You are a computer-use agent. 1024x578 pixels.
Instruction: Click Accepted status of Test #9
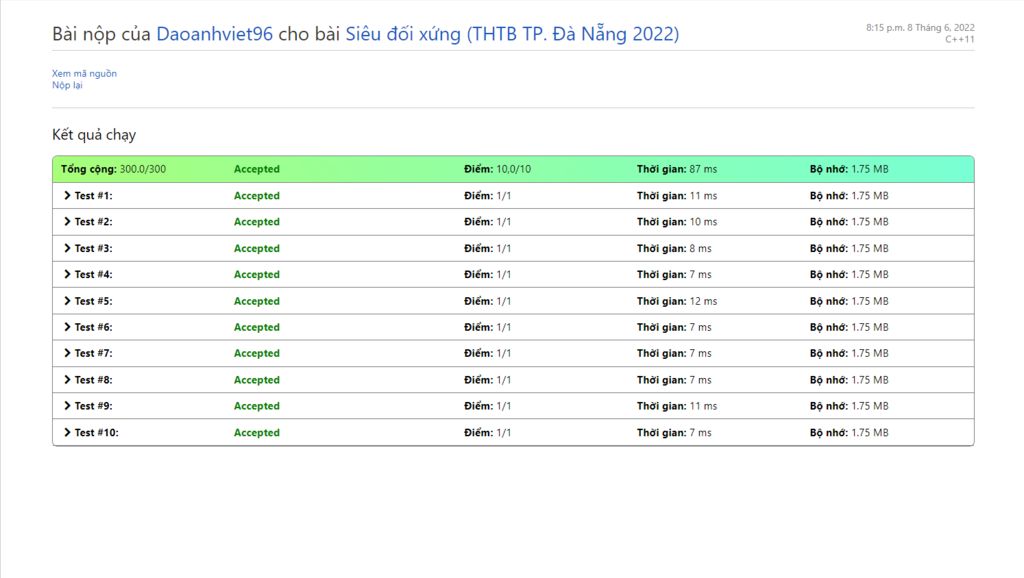pos(257,406)
